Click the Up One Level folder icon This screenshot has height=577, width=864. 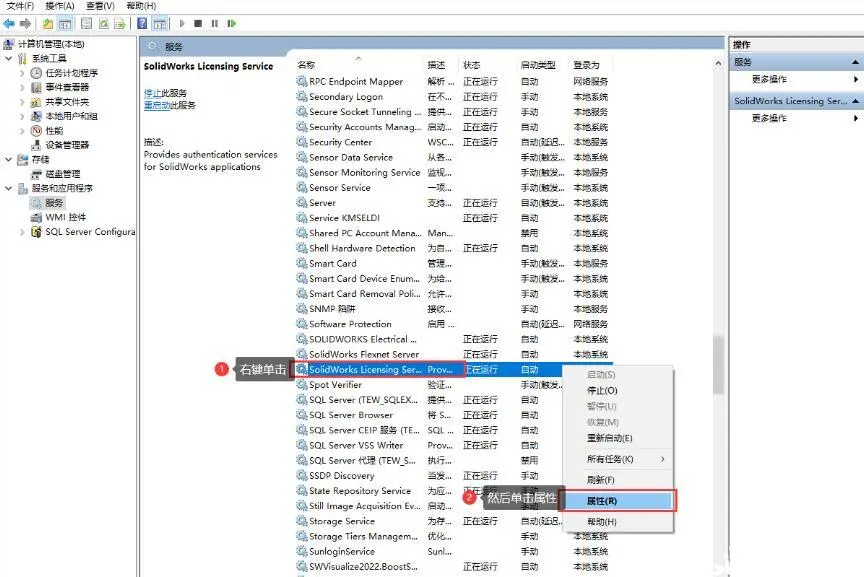pos(48,24)
